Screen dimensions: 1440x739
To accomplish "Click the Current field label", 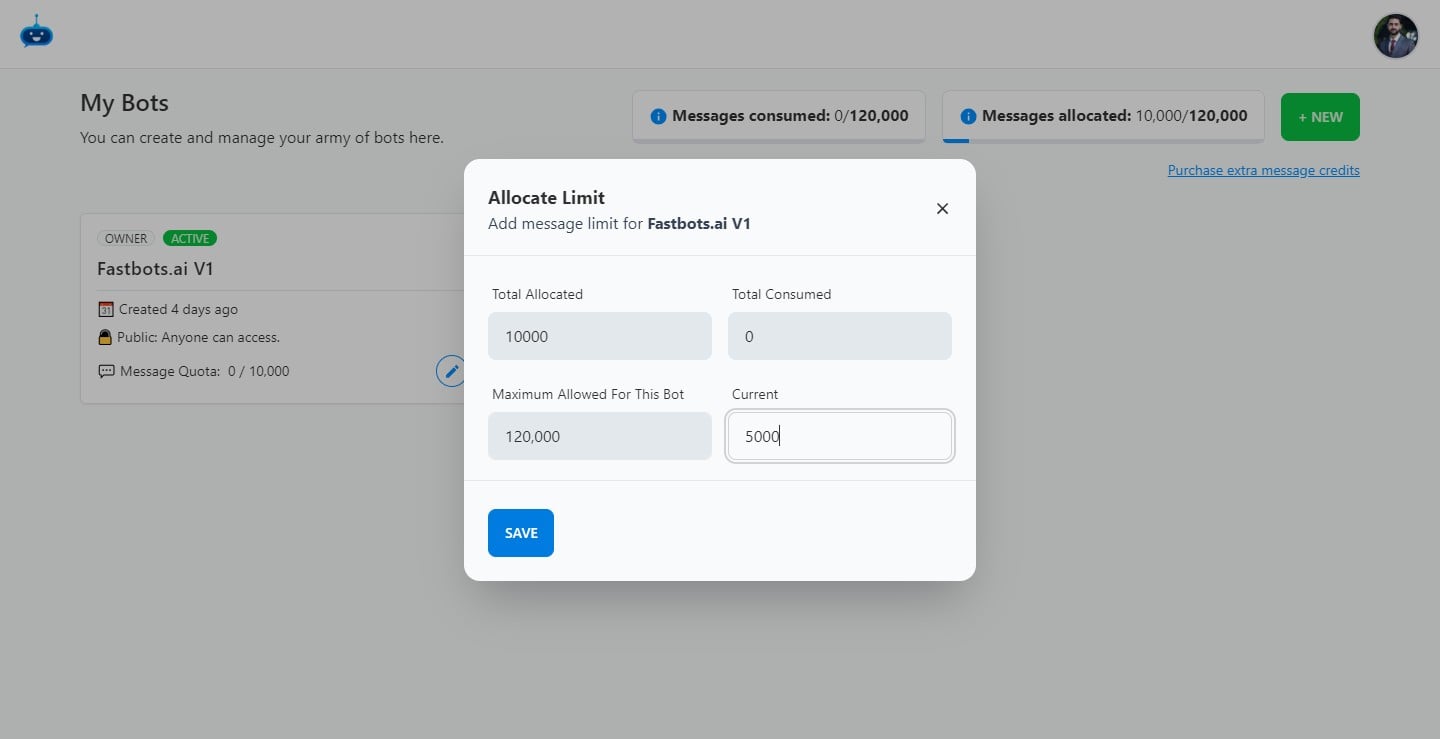I will click(755, 394).
